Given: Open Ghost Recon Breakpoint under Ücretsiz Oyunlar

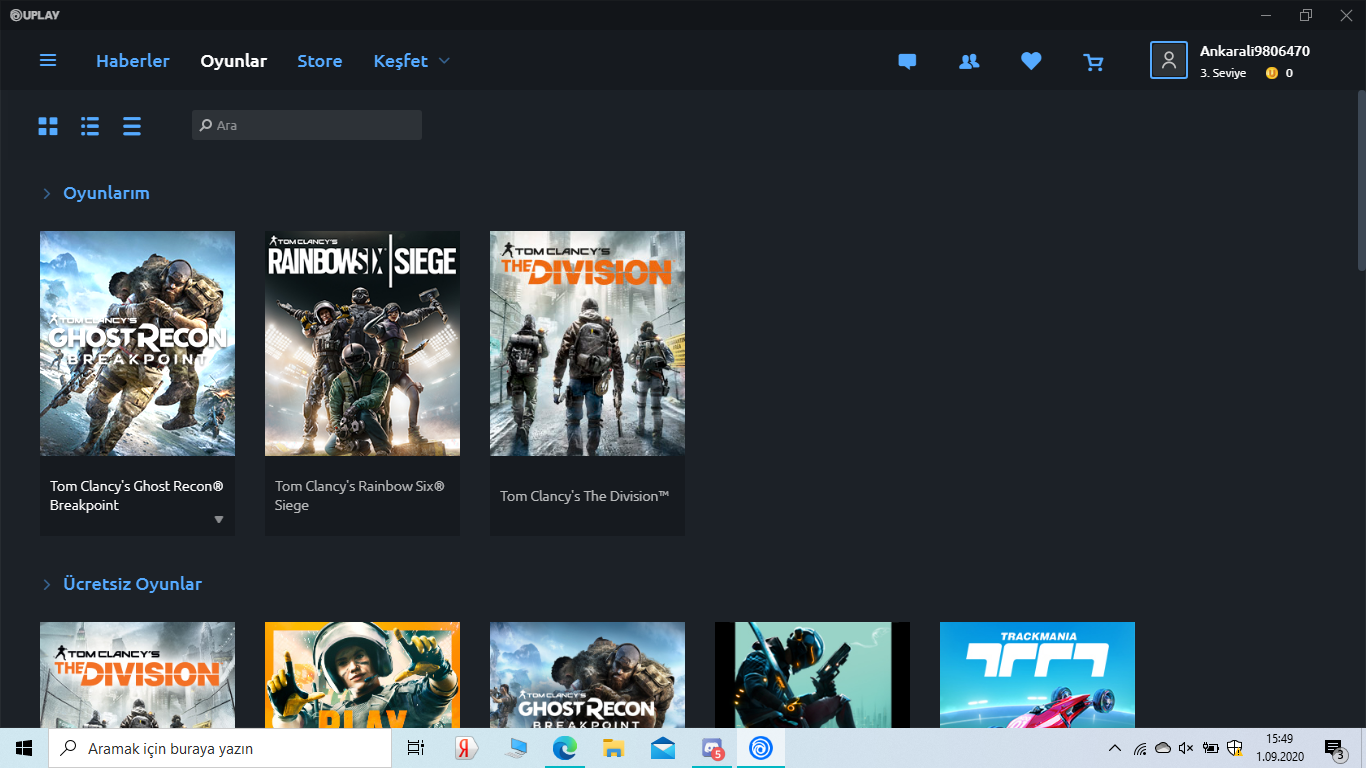Looking at the screenshot, I should point(587,675).
